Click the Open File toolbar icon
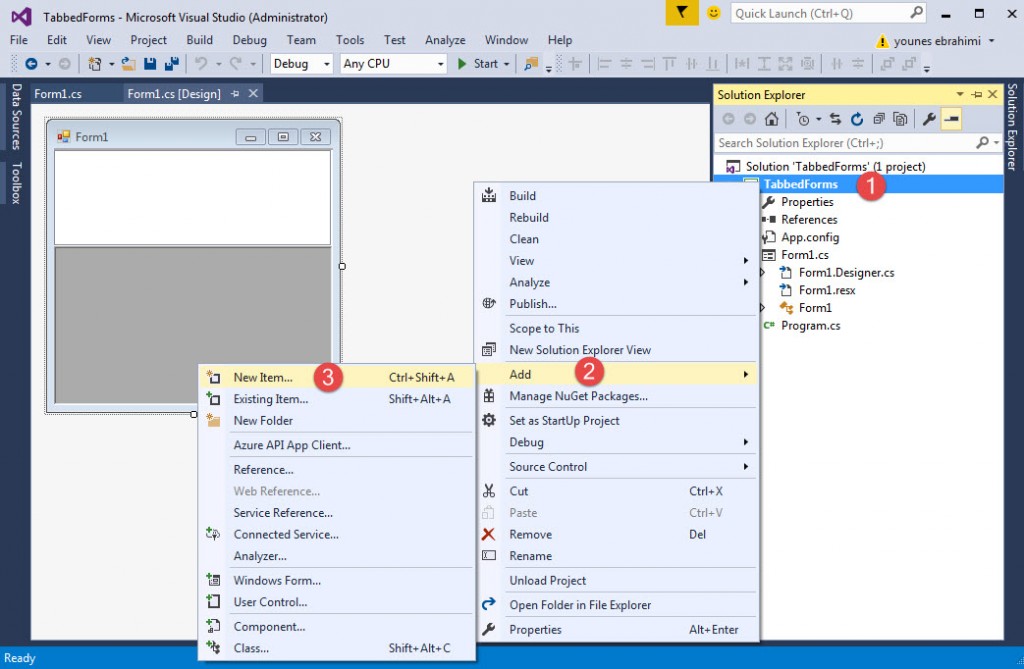The height and width of the screenshot is (669, 1024). coord(128,64)
